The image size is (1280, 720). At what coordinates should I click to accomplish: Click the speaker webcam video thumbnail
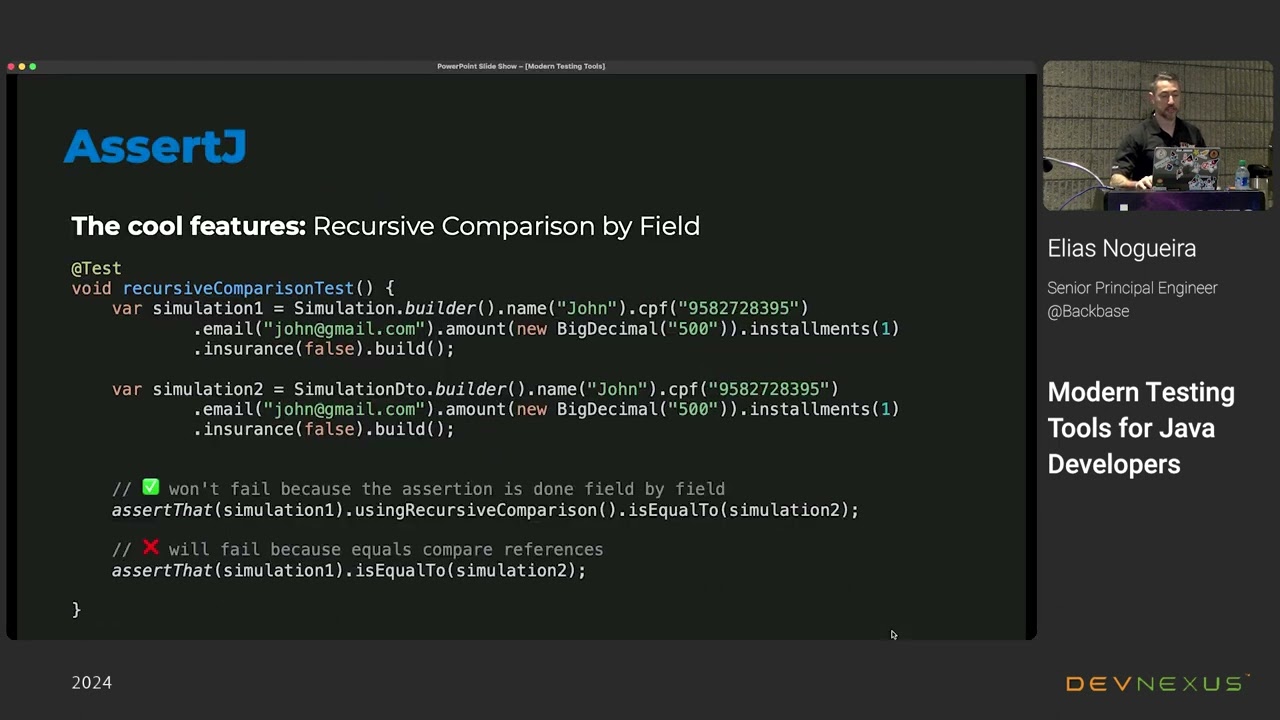click(x=1157, y=136)
